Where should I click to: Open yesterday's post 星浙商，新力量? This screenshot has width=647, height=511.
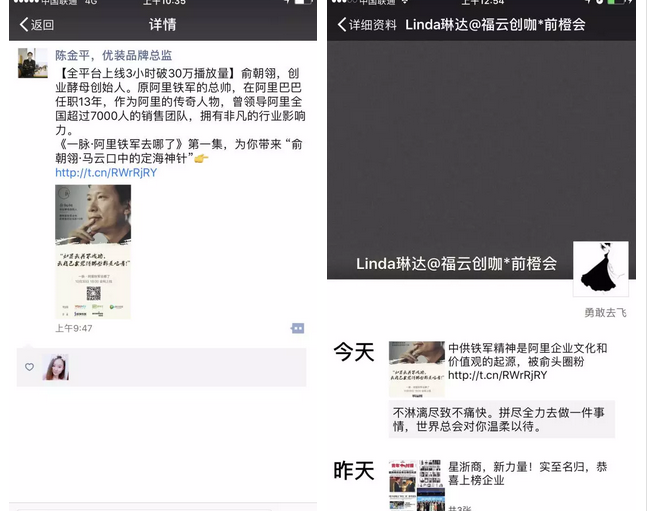pos(527,473)
